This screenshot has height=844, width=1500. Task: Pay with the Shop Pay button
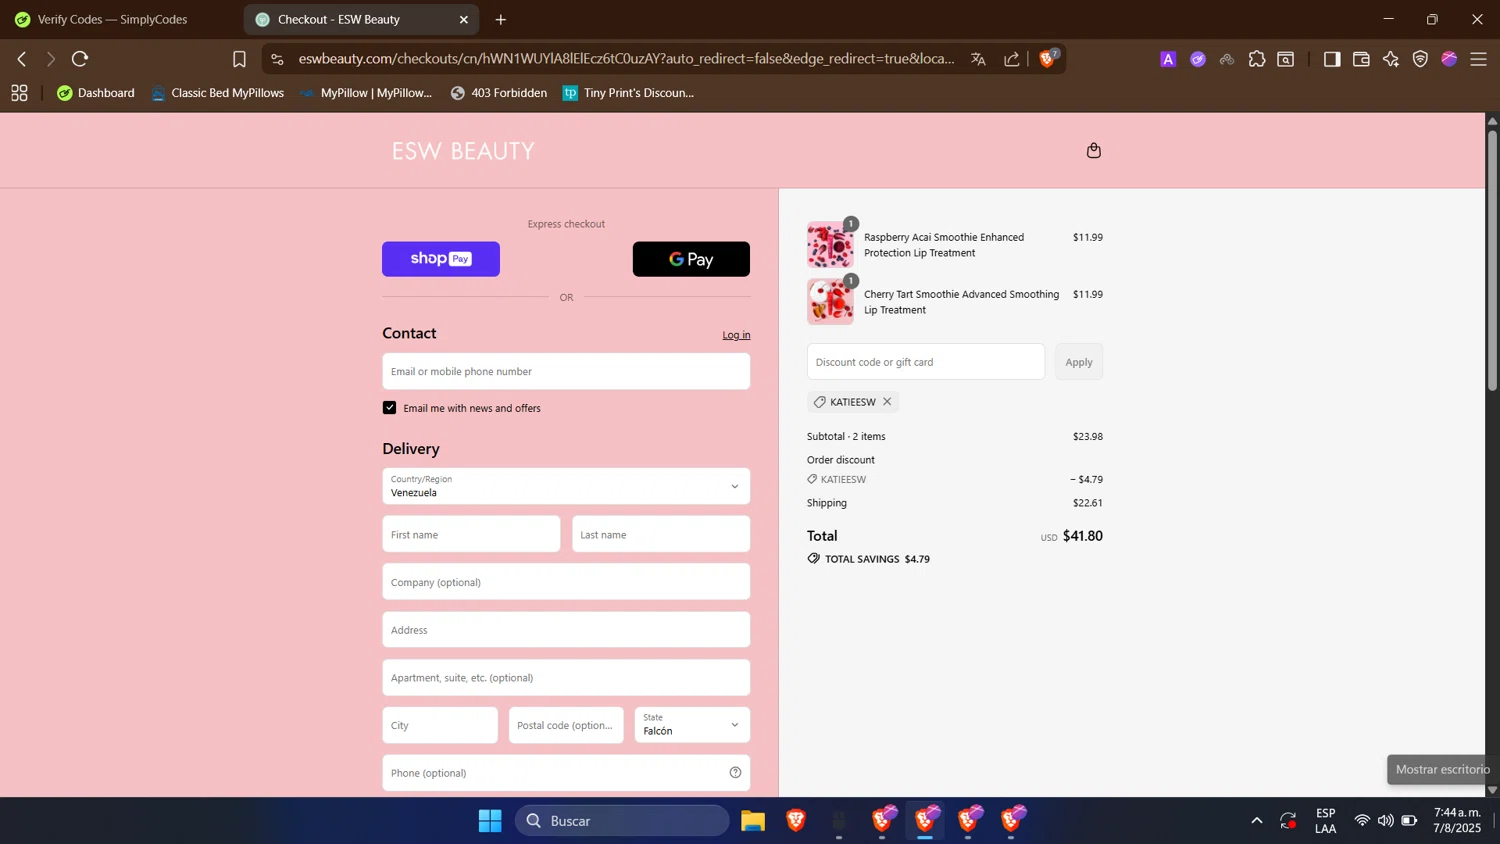click(x=441, y=259)
